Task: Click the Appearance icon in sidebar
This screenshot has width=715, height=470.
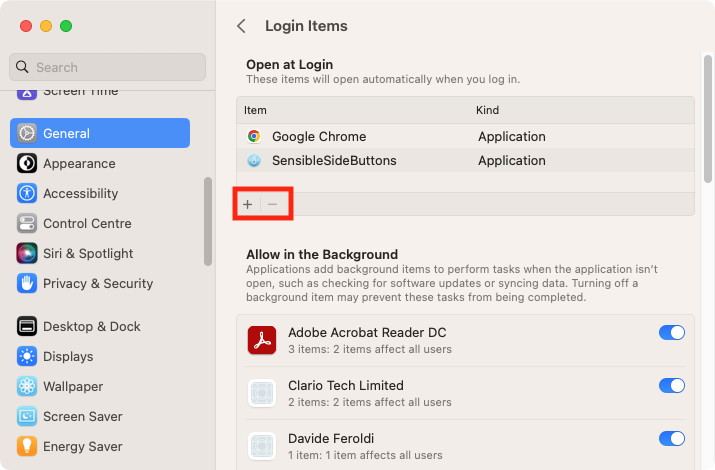Action: [x=27, y=163]
